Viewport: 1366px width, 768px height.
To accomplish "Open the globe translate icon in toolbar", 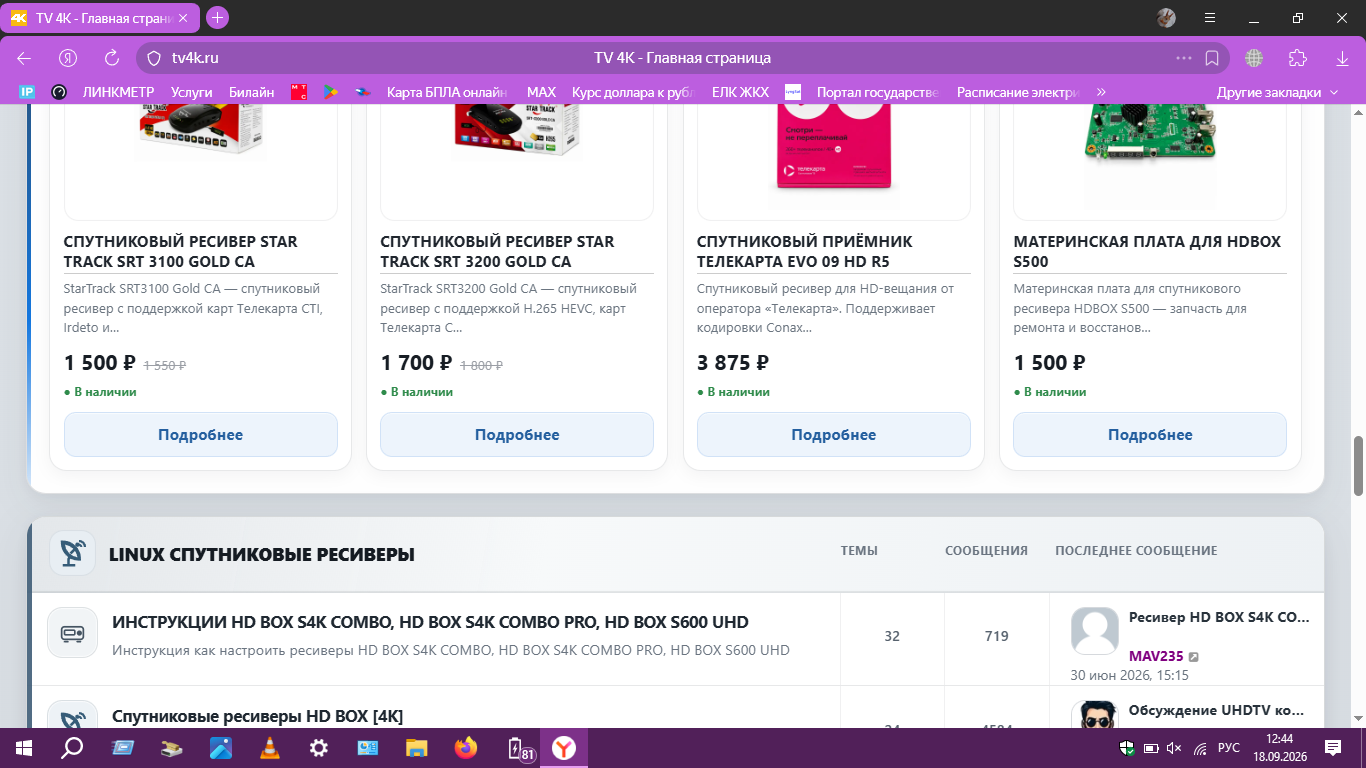I will coord(1254,58).
